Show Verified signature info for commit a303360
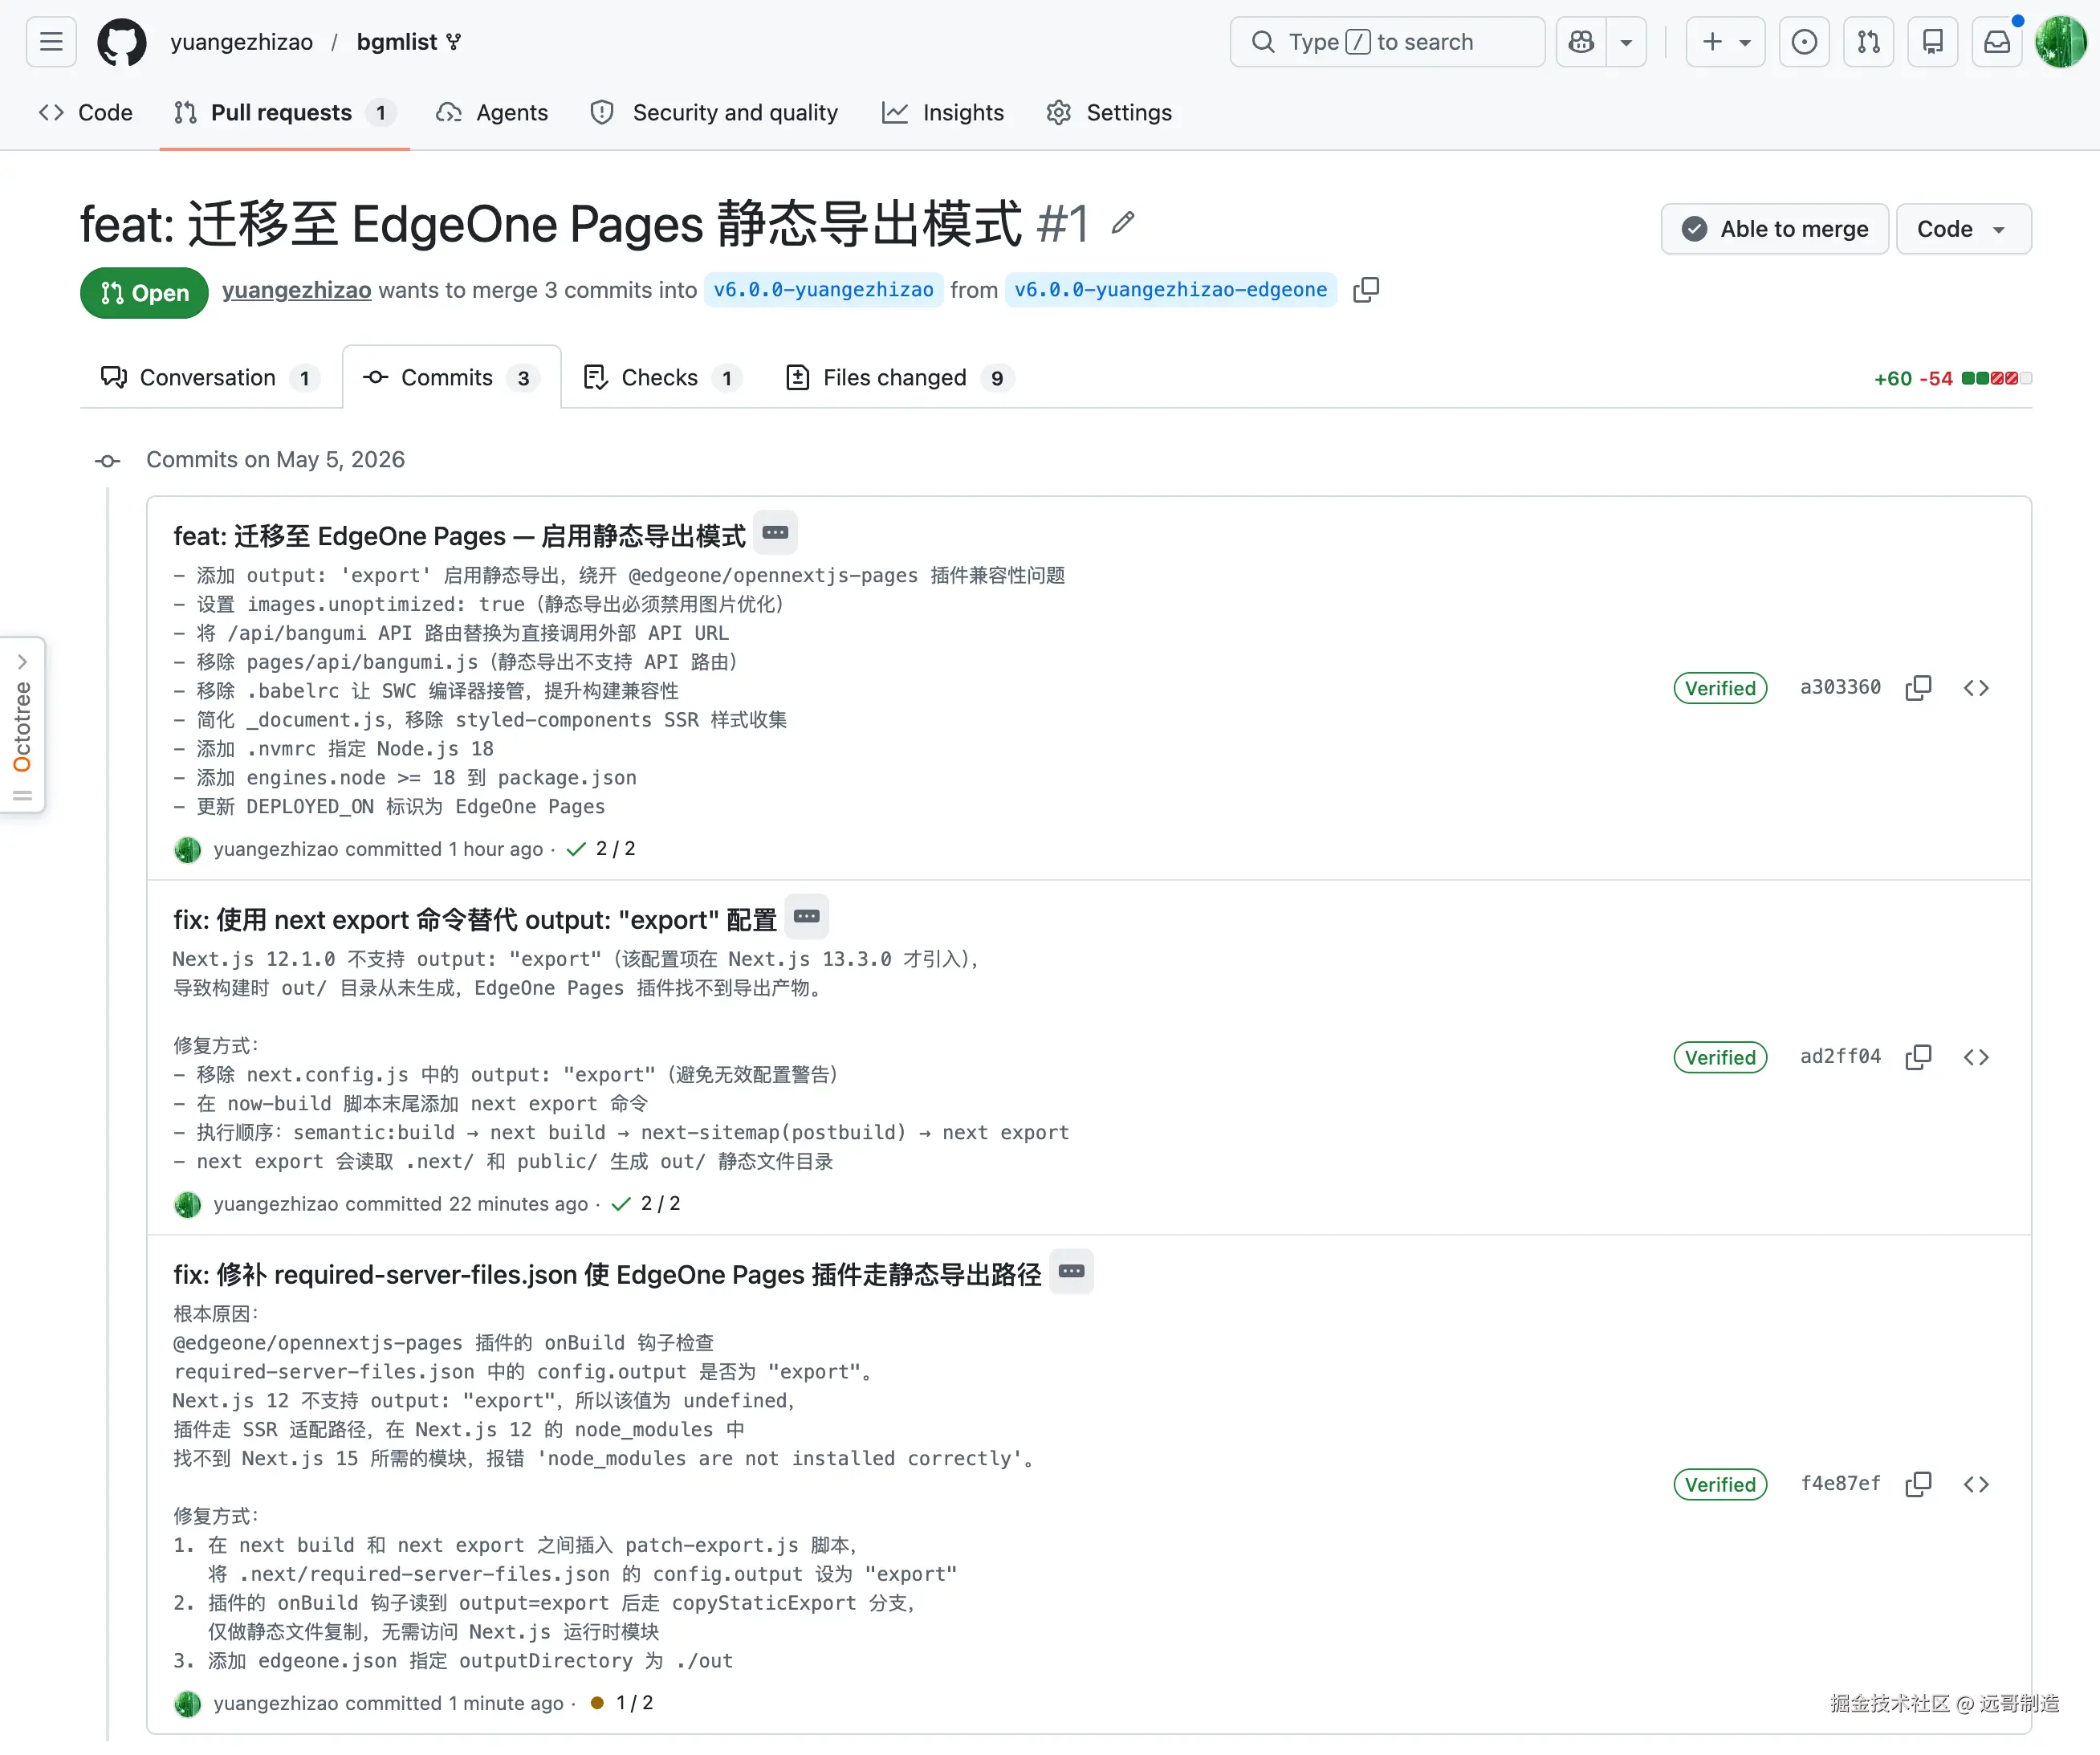Viewport: 2100px width, 1755px height. coord(1720,688)
